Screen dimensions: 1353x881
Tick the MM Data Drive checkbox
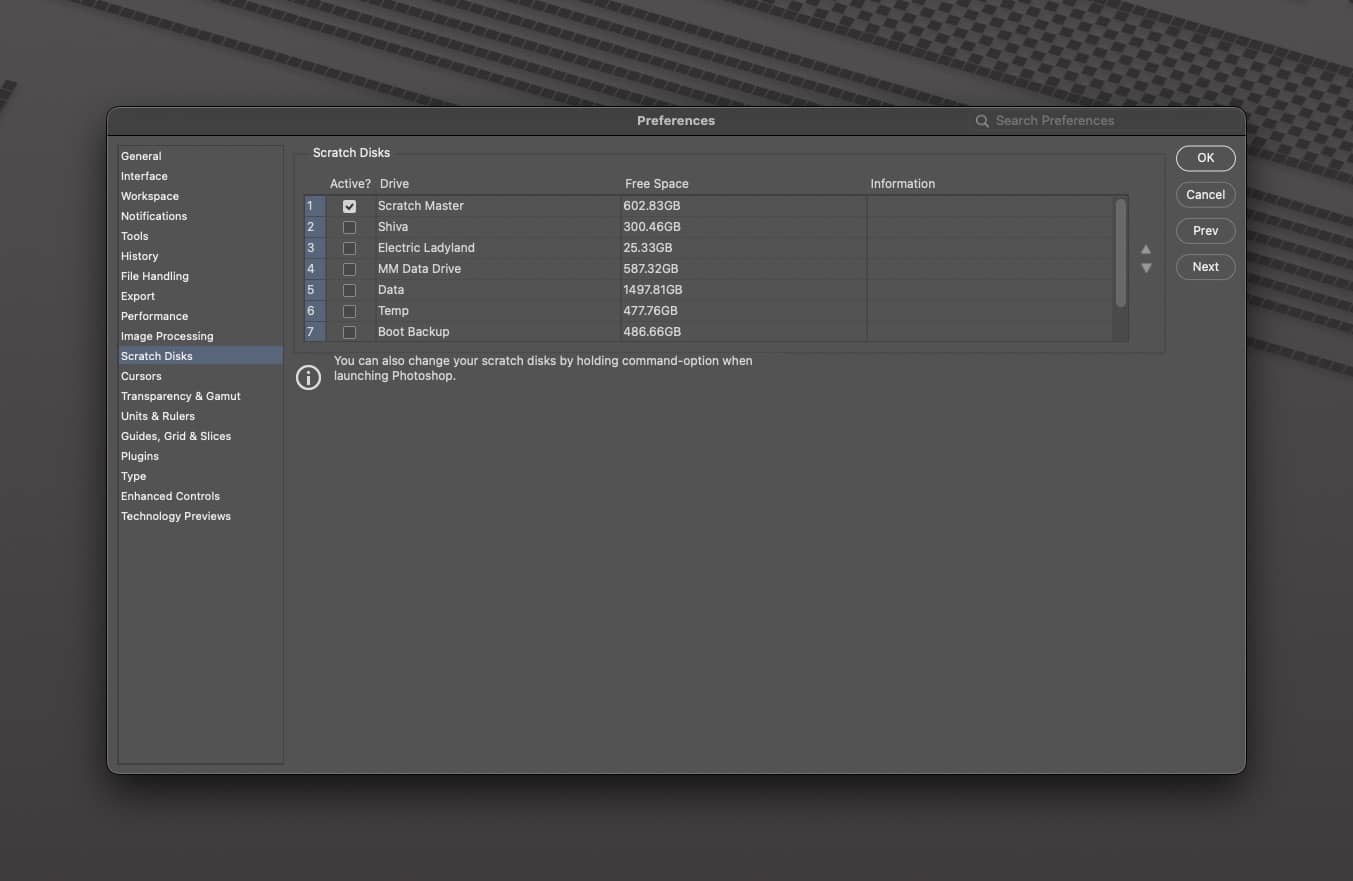tap(349, 269)
